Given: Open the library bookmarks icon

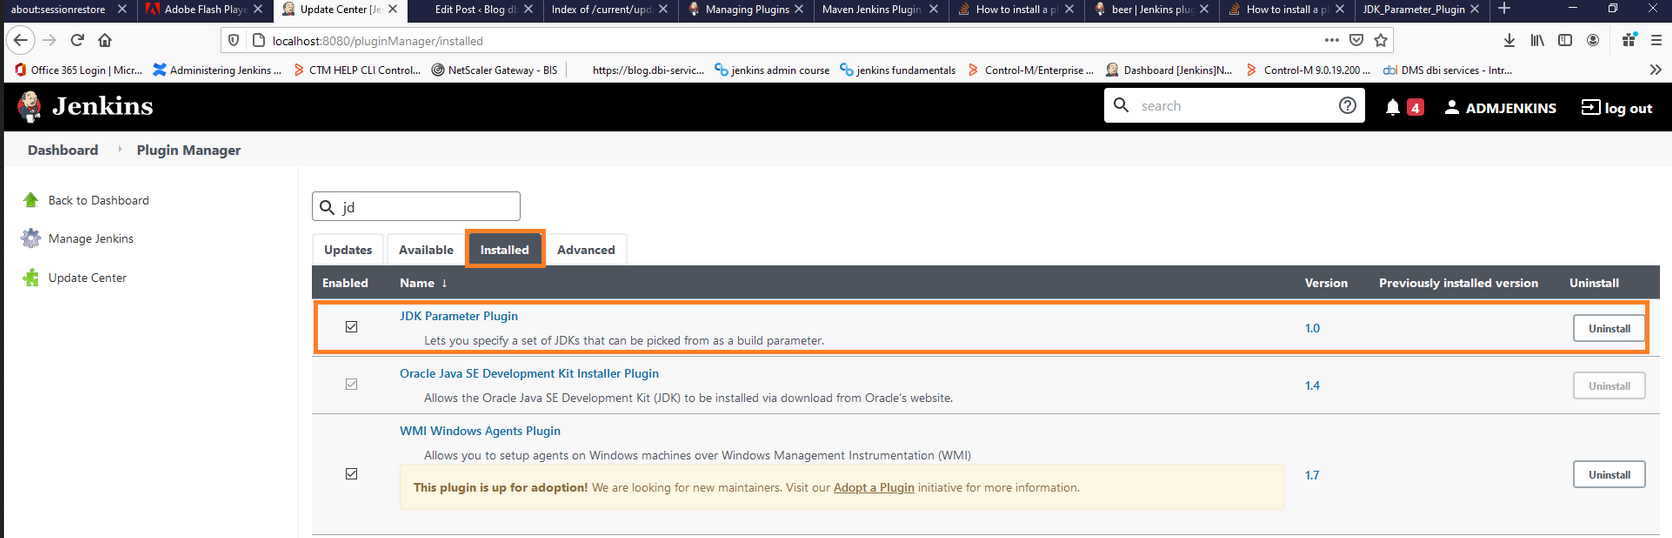Looking at the screenshot, I should coord(1537,40).
